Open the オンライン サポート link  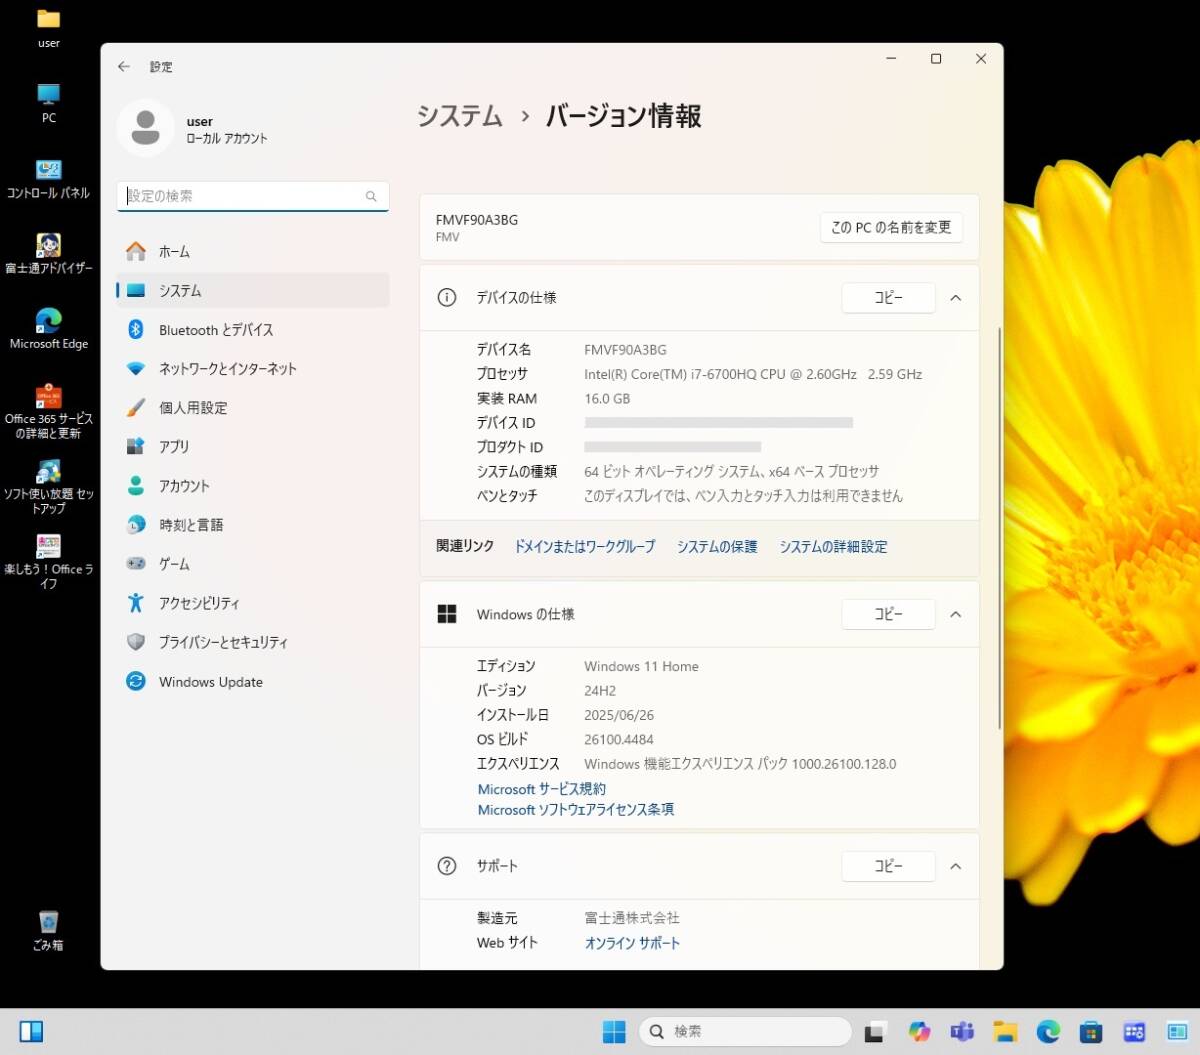point(632,943)
